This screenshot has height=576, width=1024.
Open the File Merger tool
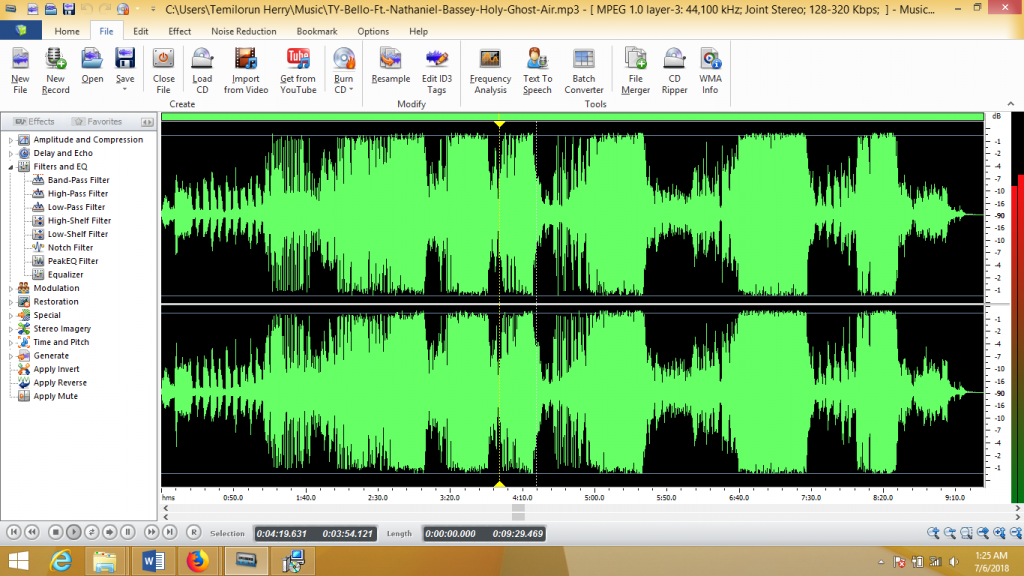click(634, 70)
